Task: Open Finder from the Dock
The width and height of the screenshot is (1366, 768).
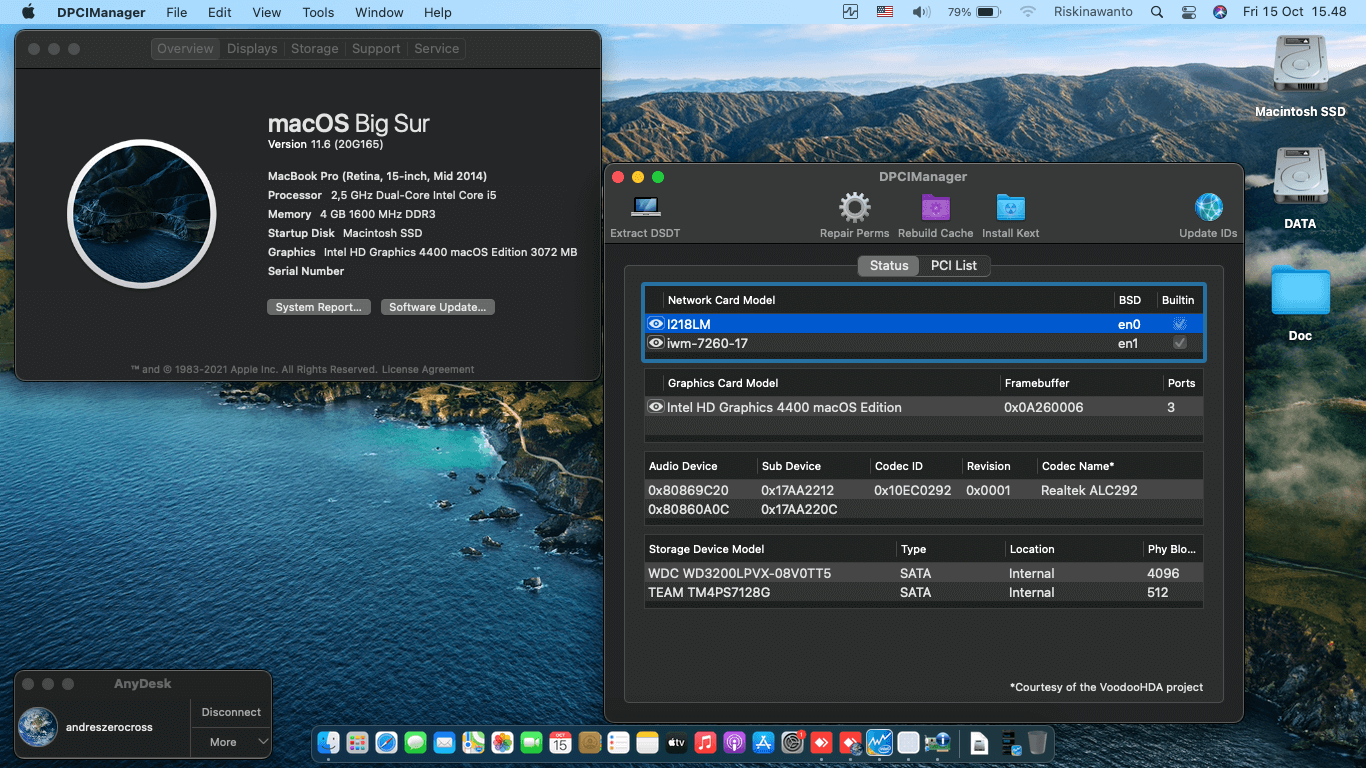Action: (329, 742)
